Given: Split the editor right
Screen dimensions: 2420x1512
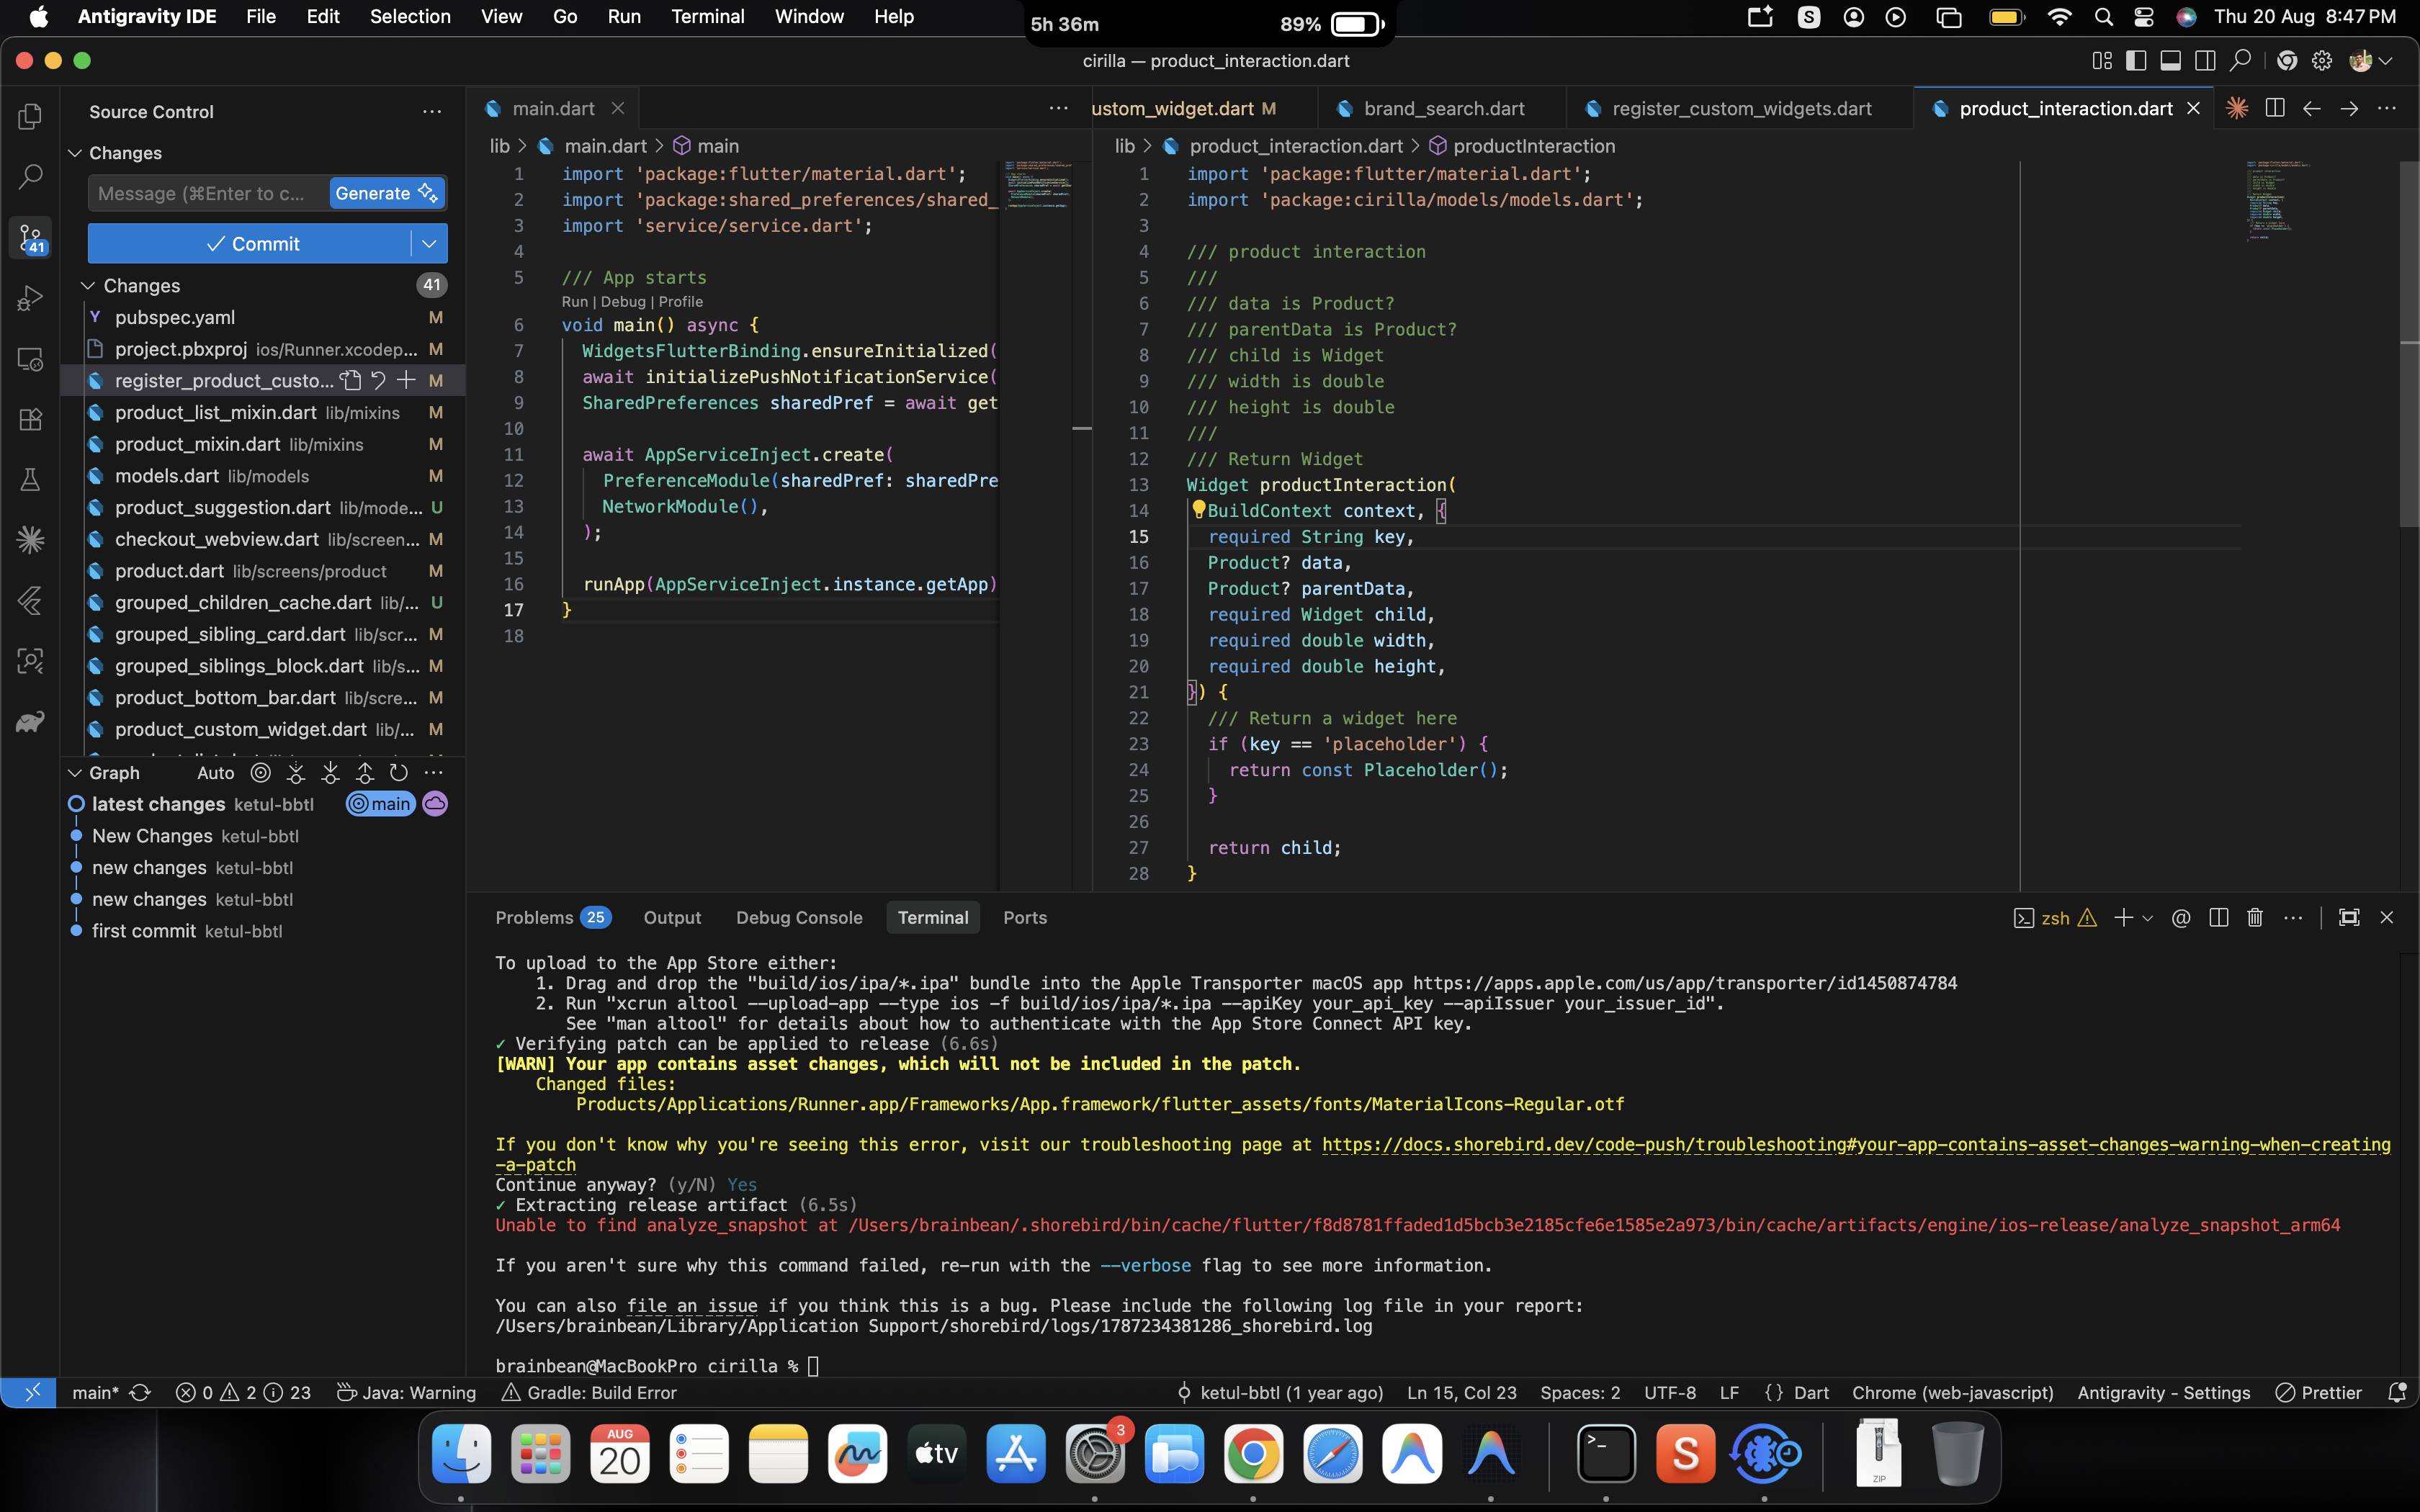Looking at the screenshot, I should [2274, 108].
